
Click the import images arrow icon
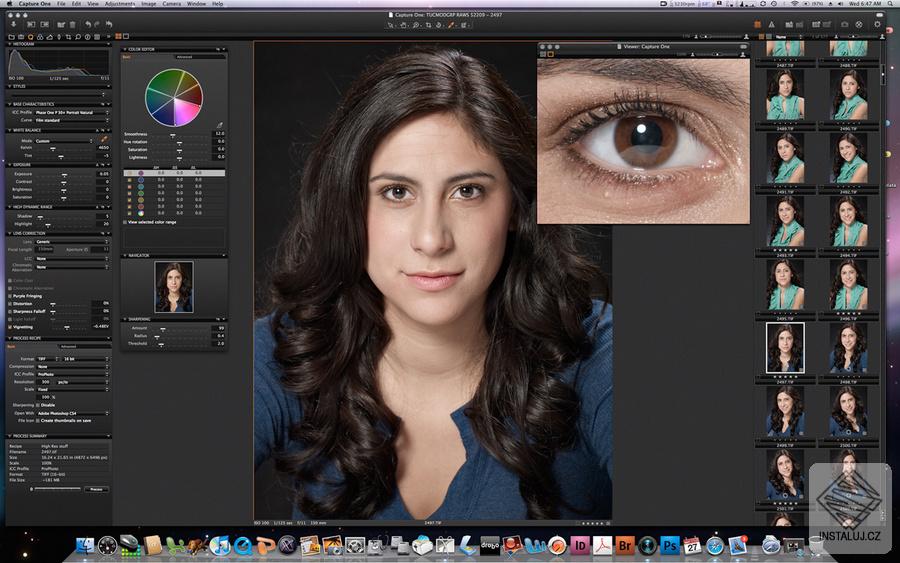13,24
